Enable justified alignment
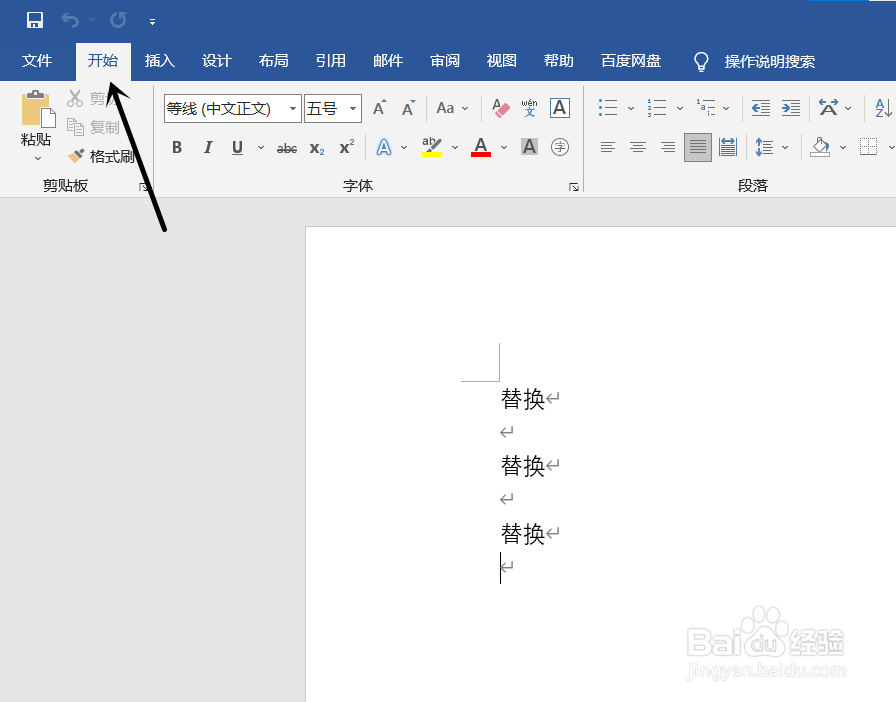Image resolution: width=896 pixels, height=702 pixels. pyautogui.click(x=697, y=147)
